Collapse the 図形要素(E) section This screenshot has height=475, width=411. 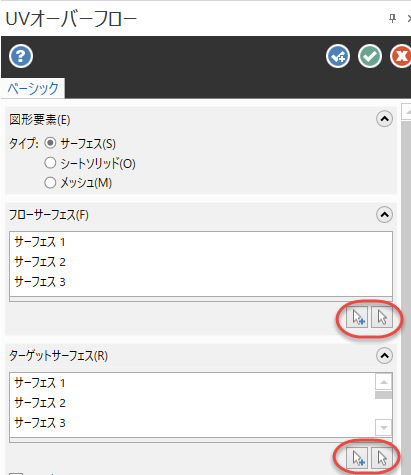(384, 119)
